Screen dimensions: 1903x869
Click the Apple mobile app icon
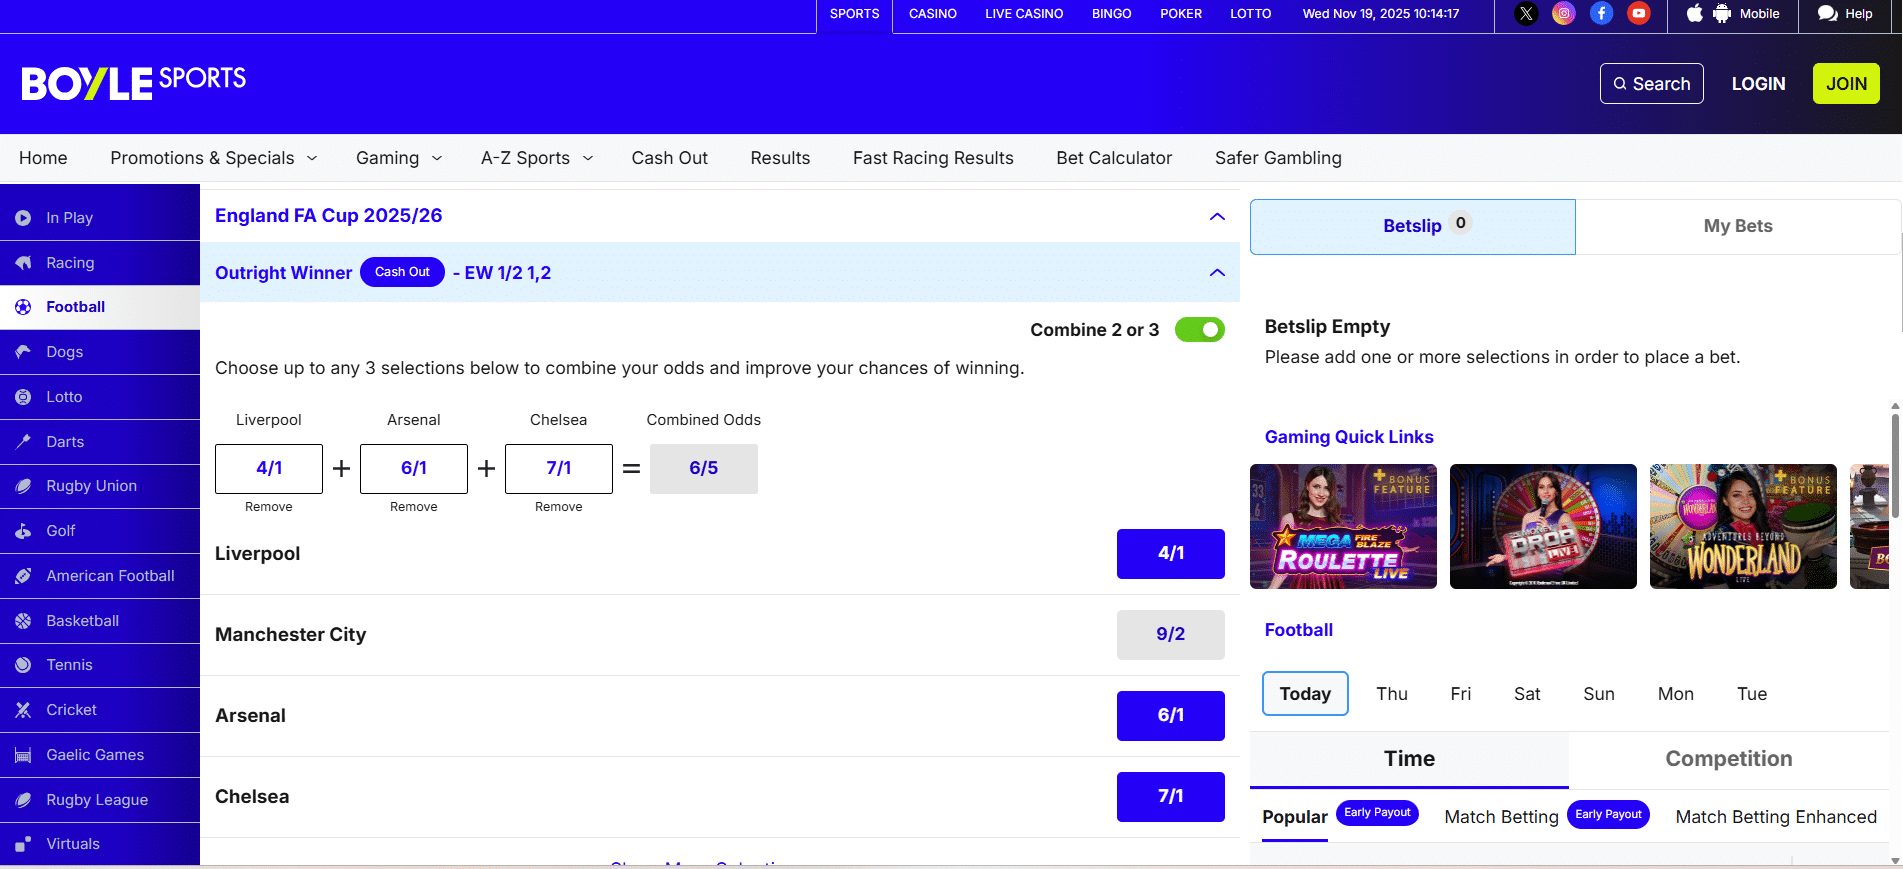[1695, 14]
